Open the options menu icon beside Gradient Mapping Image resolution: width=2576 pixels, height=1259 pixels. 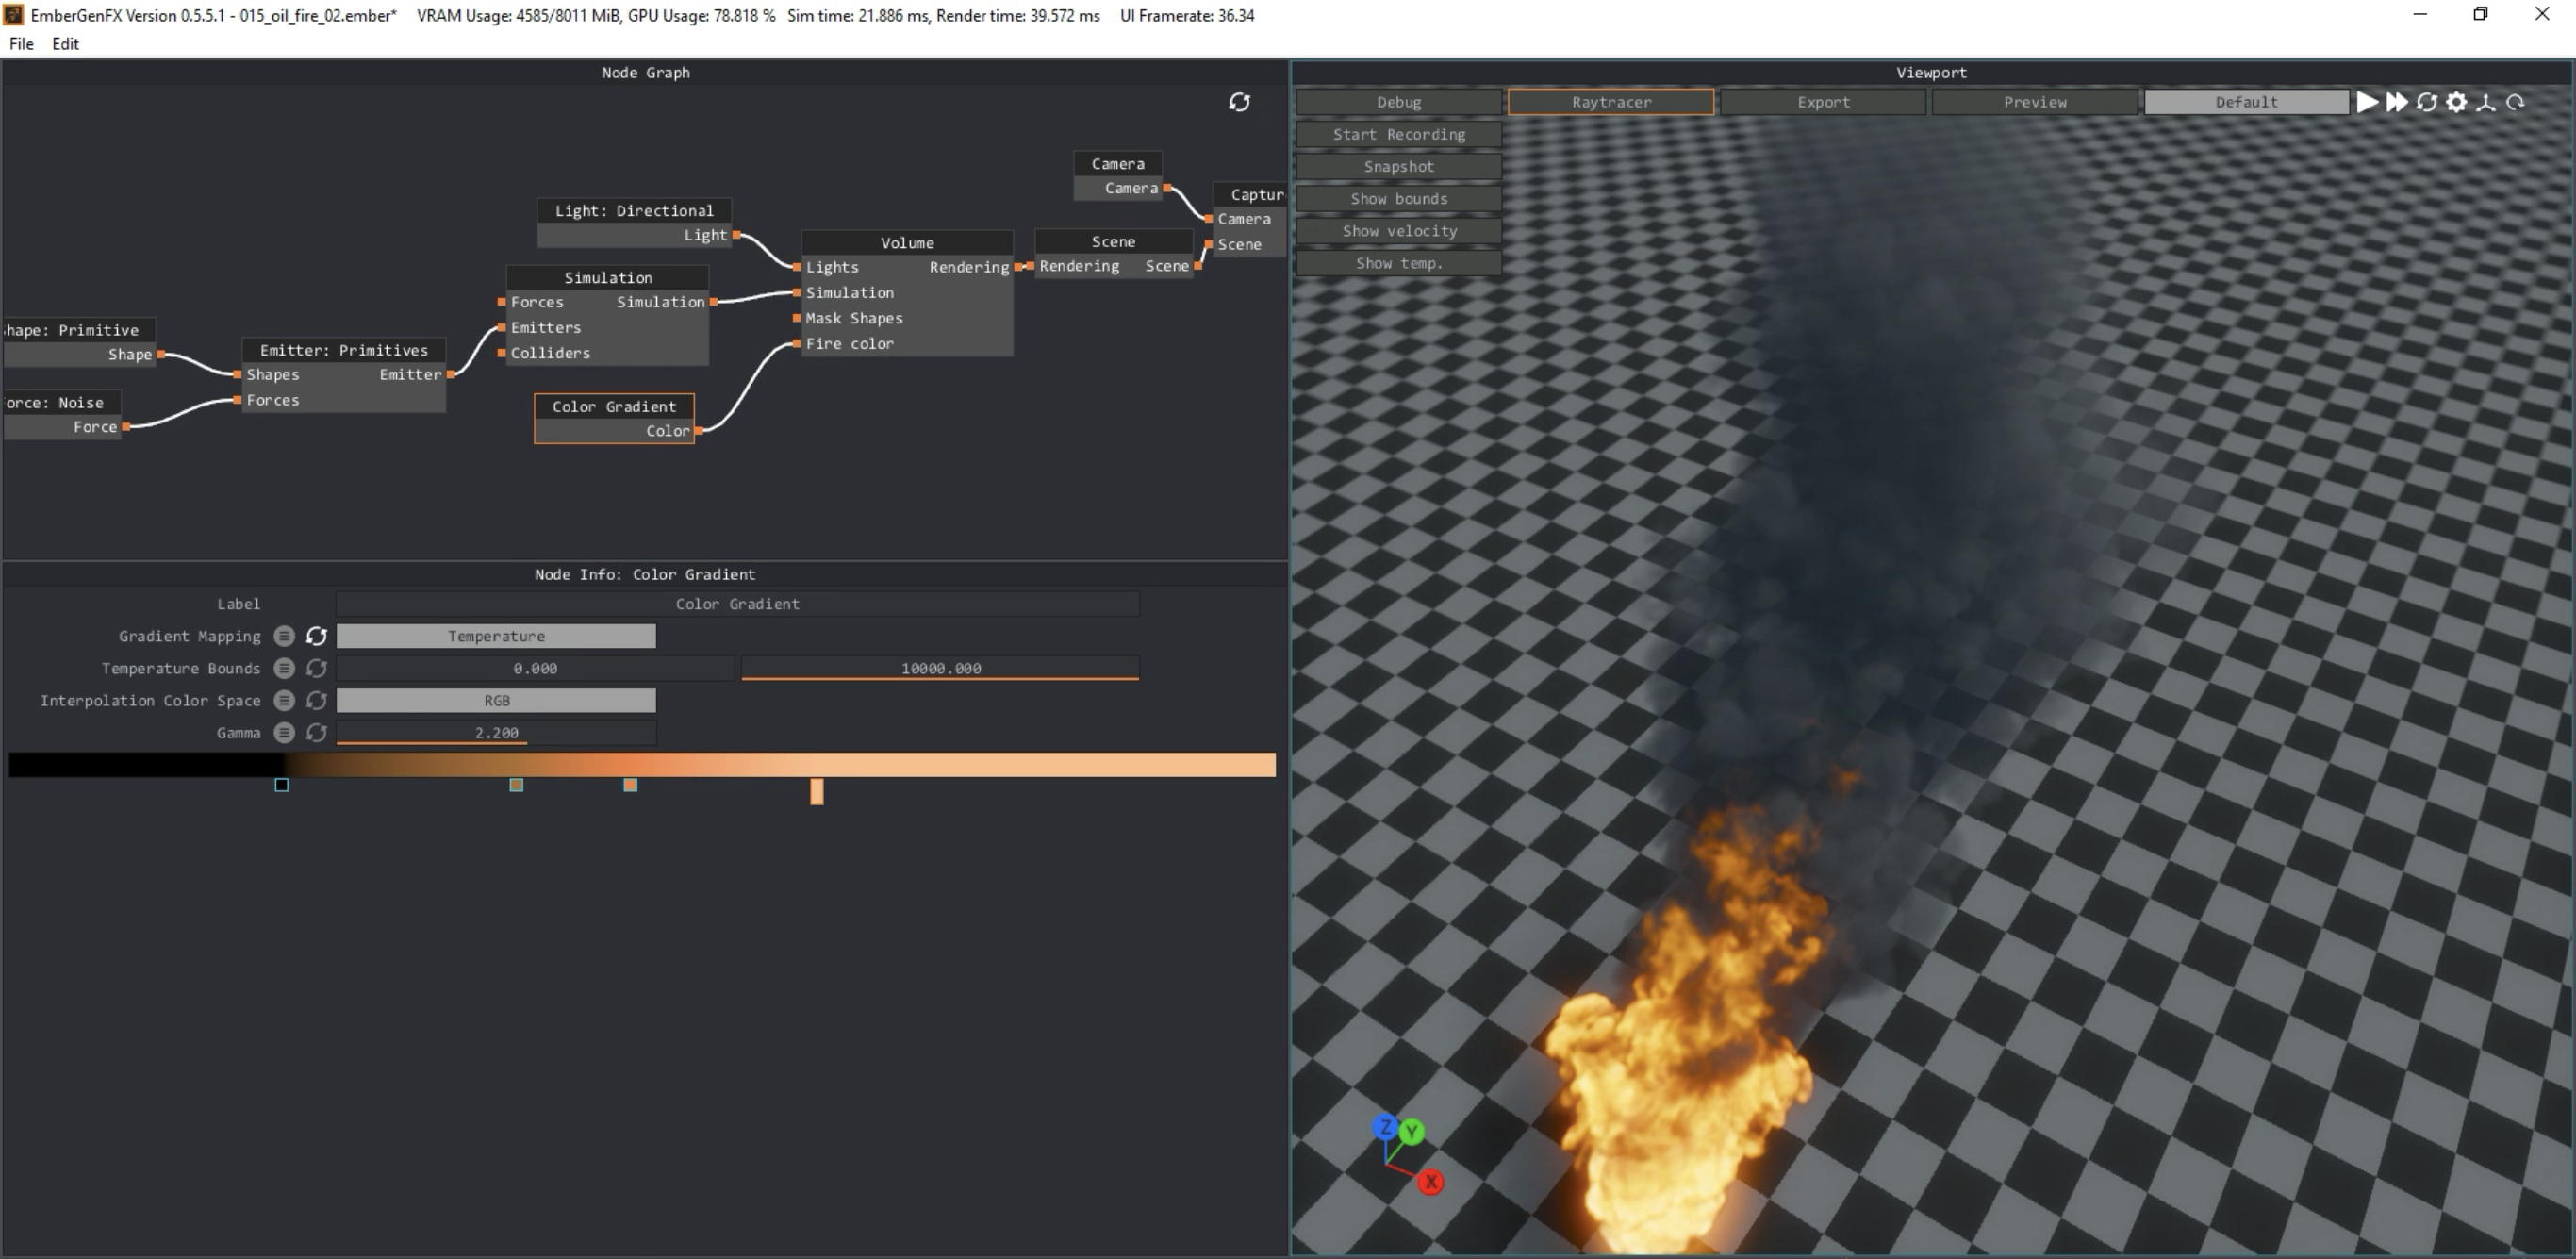(284, 636)
